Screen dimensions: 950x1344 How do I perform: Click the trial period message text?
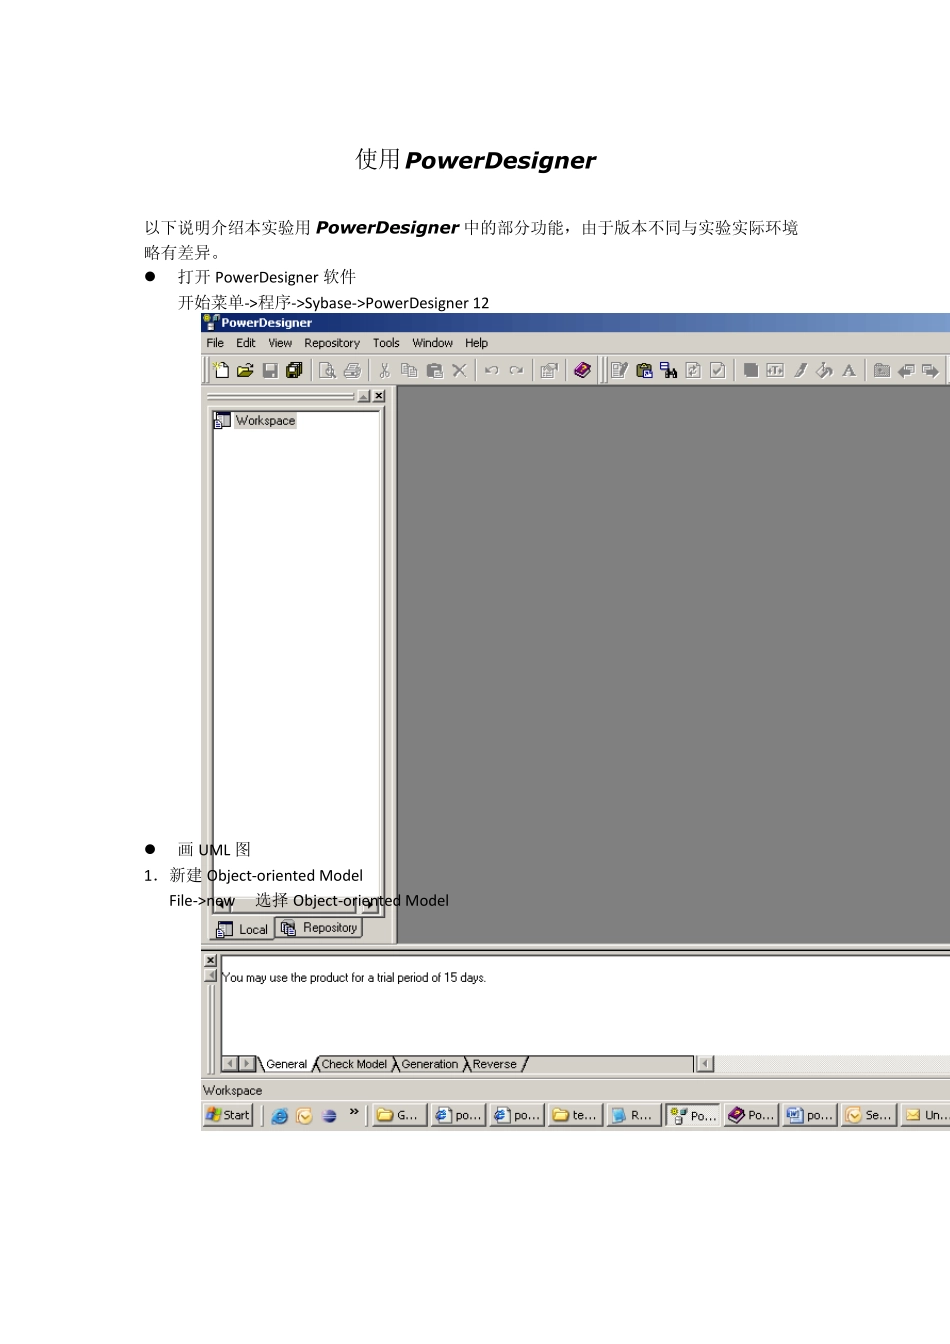pyautogui.click(x=354, y=978)
